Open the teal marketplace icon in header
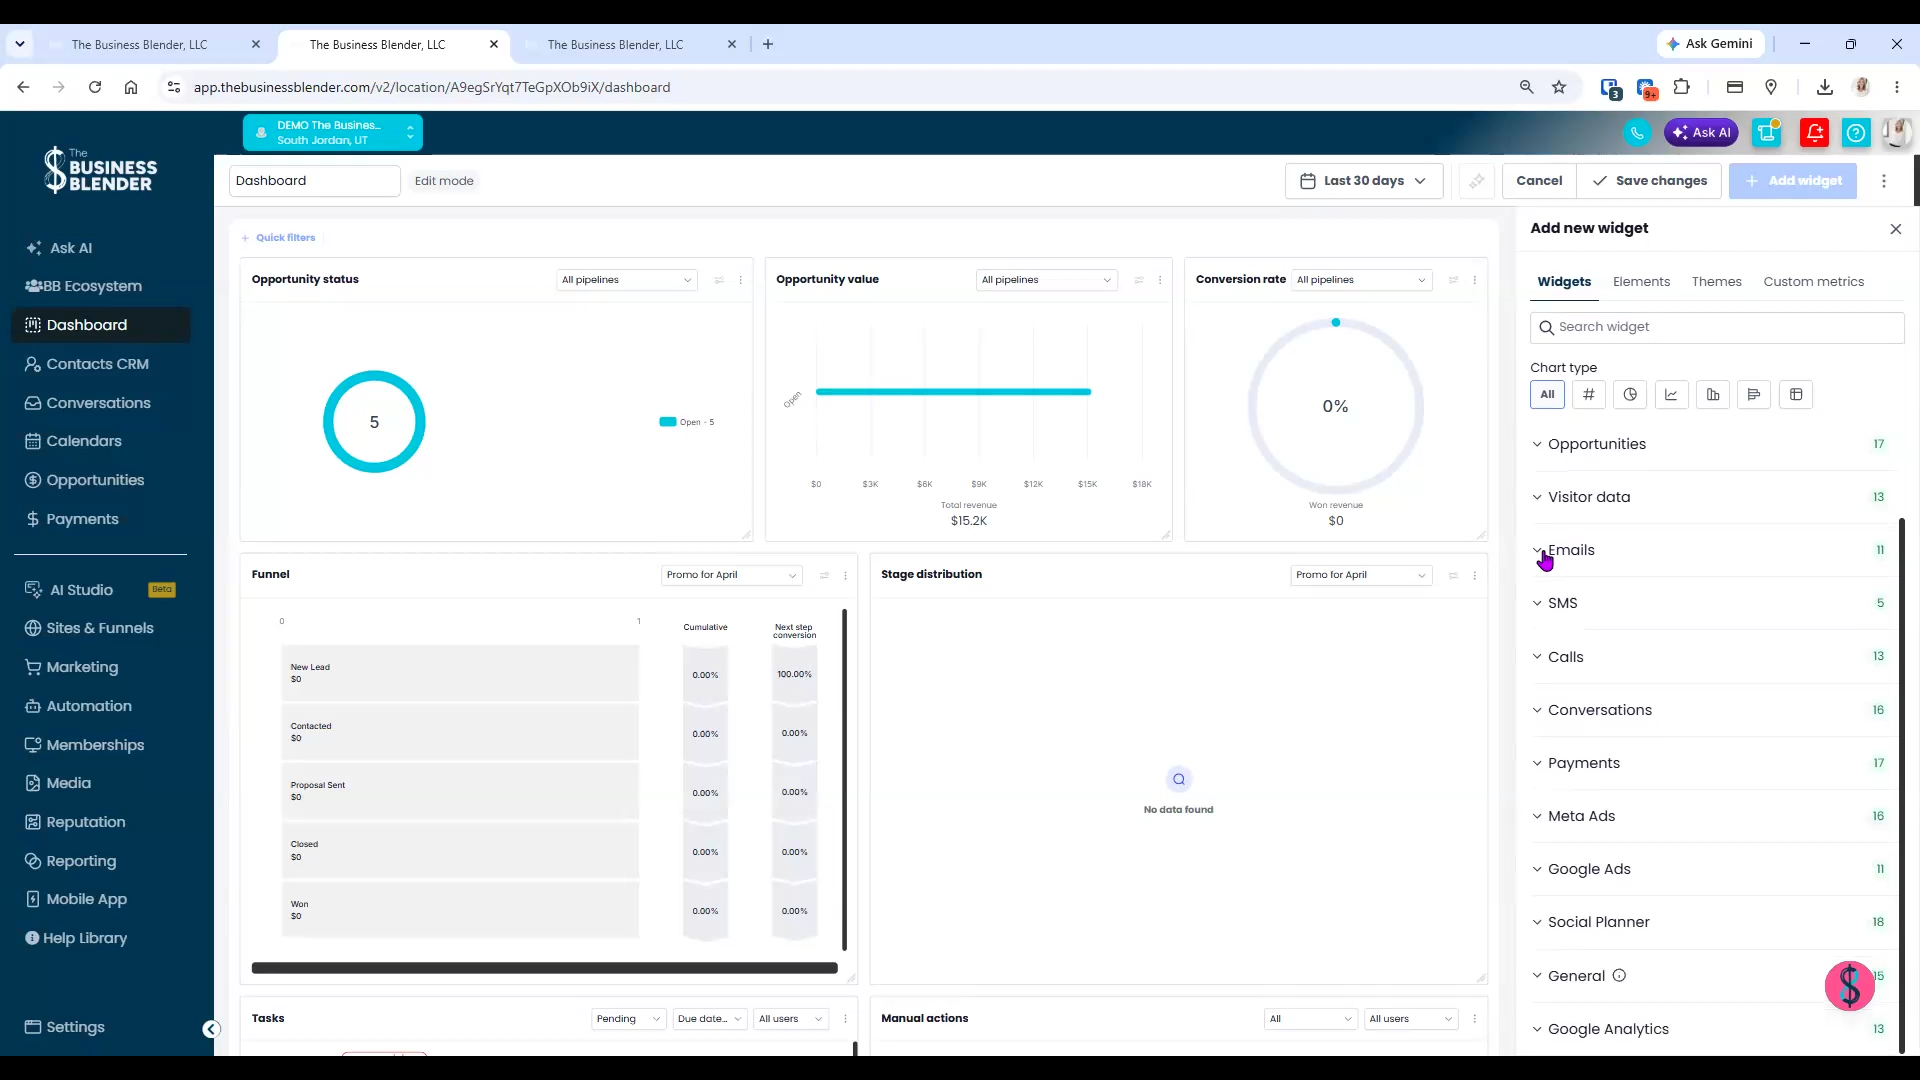Image resolution: width=1920 pixels, height=1080 pixels. 1768,132
